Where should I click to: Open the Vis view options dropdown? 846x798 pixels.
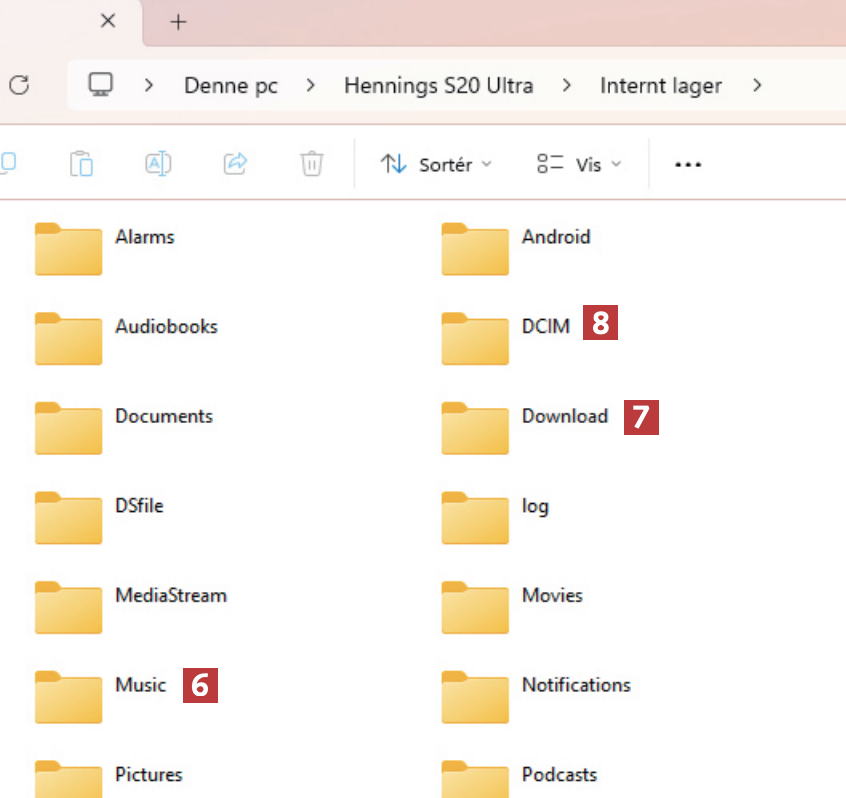[x=579, y=164]
